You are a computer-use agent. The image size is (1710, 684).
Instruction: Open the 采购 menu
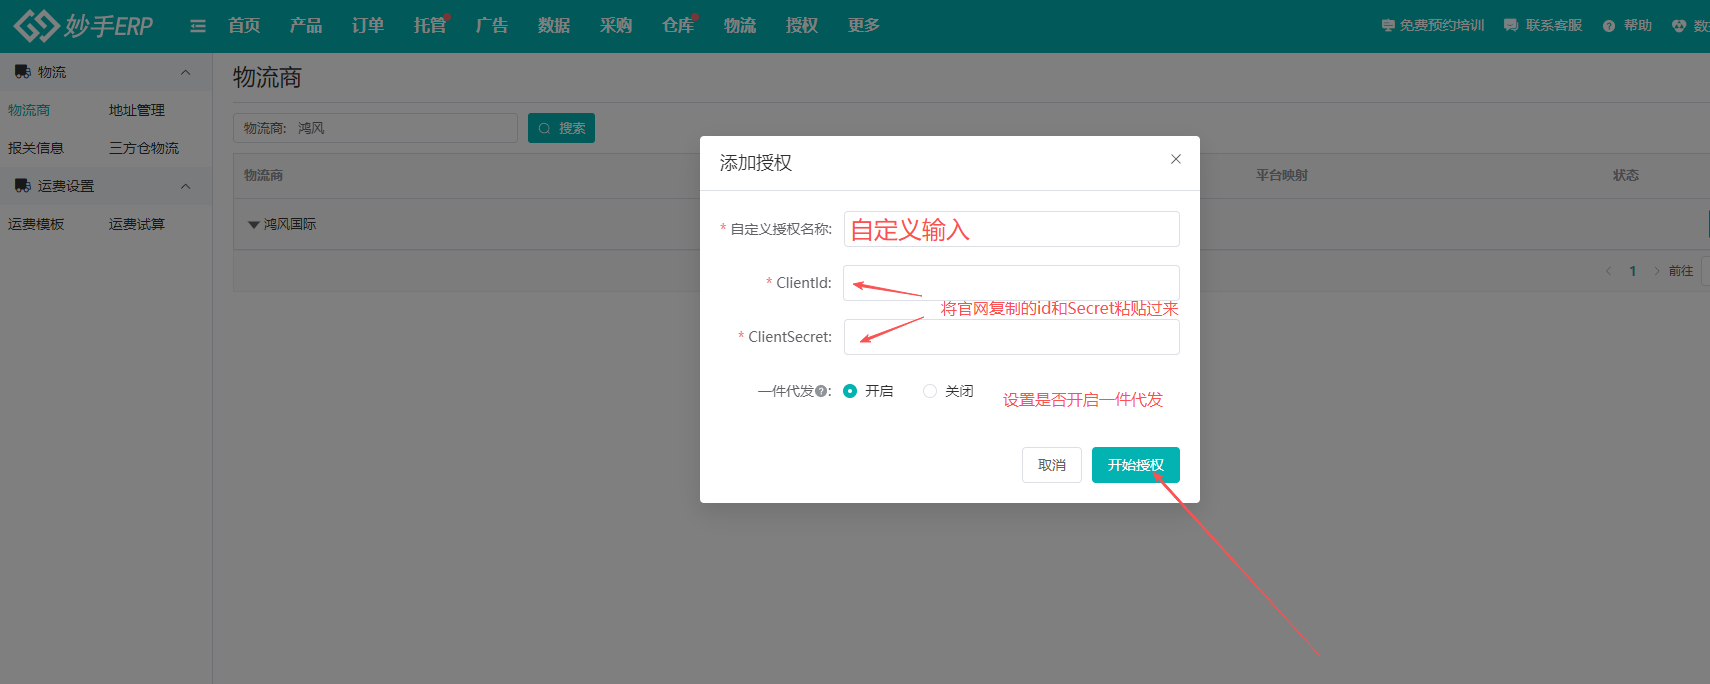click(x=616, y=26)
